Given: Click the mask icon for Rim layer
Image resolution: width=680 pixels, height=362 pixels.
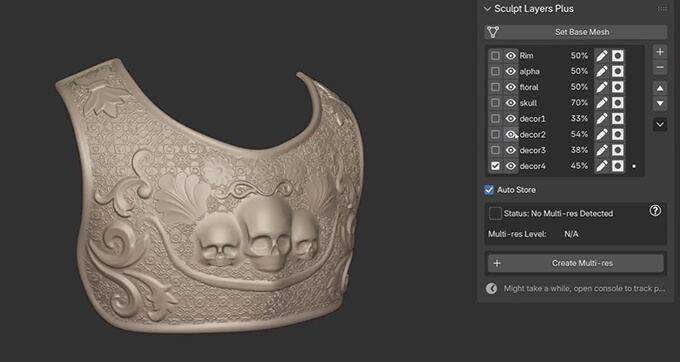Looking at the screenshot, I should pyautogui.click(x=618, y=55).
